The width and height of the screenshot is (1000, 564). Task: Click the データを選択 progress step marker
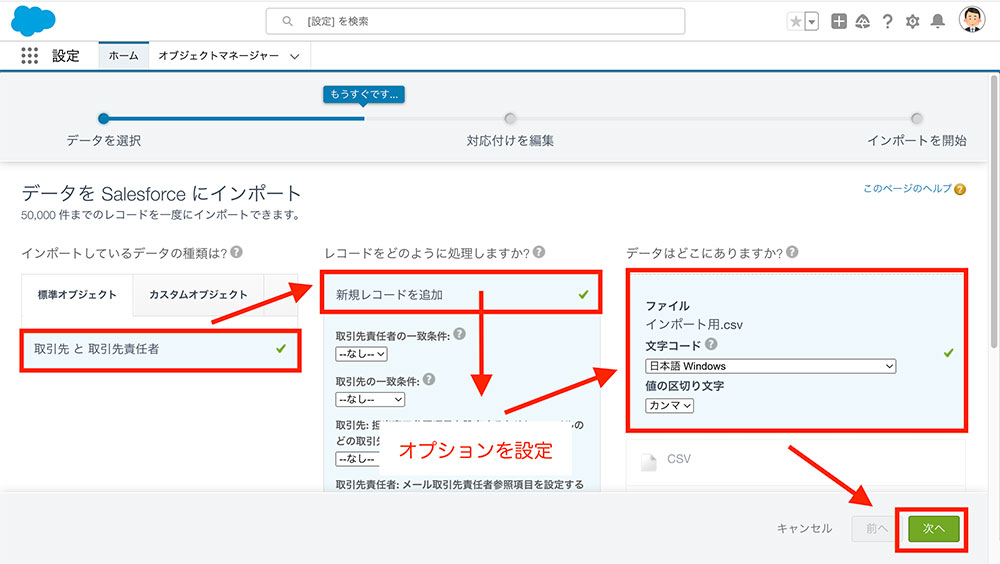[103, 118]
